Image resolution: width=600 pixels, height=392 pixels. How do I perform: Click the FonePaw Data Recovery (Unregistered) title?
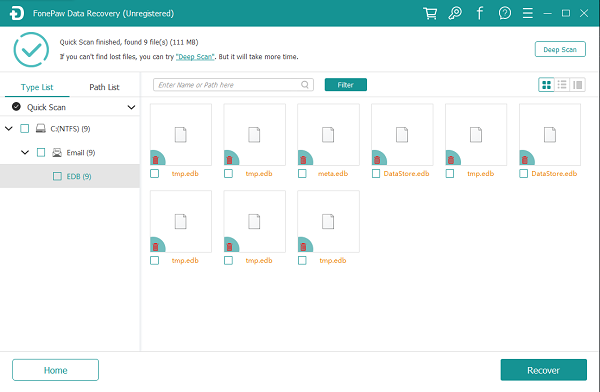(x=103, y=13)
